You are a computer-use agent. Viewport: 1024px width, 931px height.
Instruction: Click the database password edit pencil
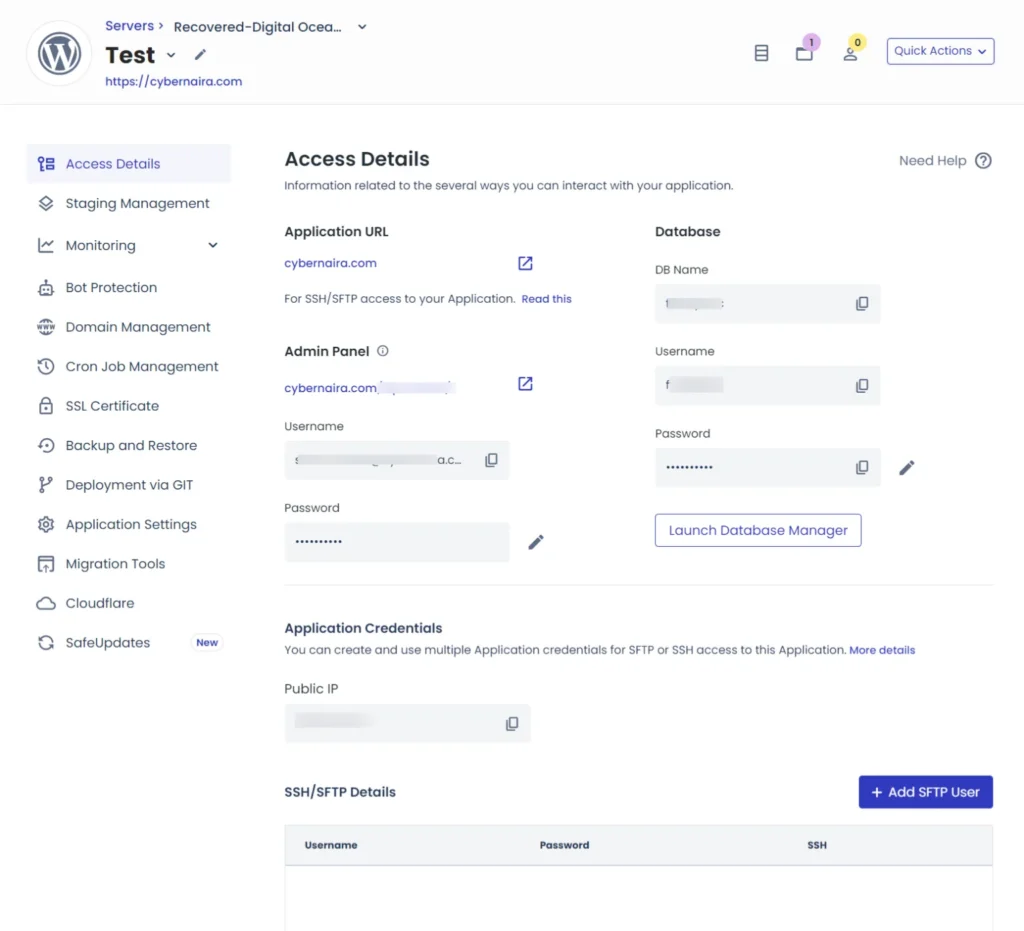click(x=907, y=467)
